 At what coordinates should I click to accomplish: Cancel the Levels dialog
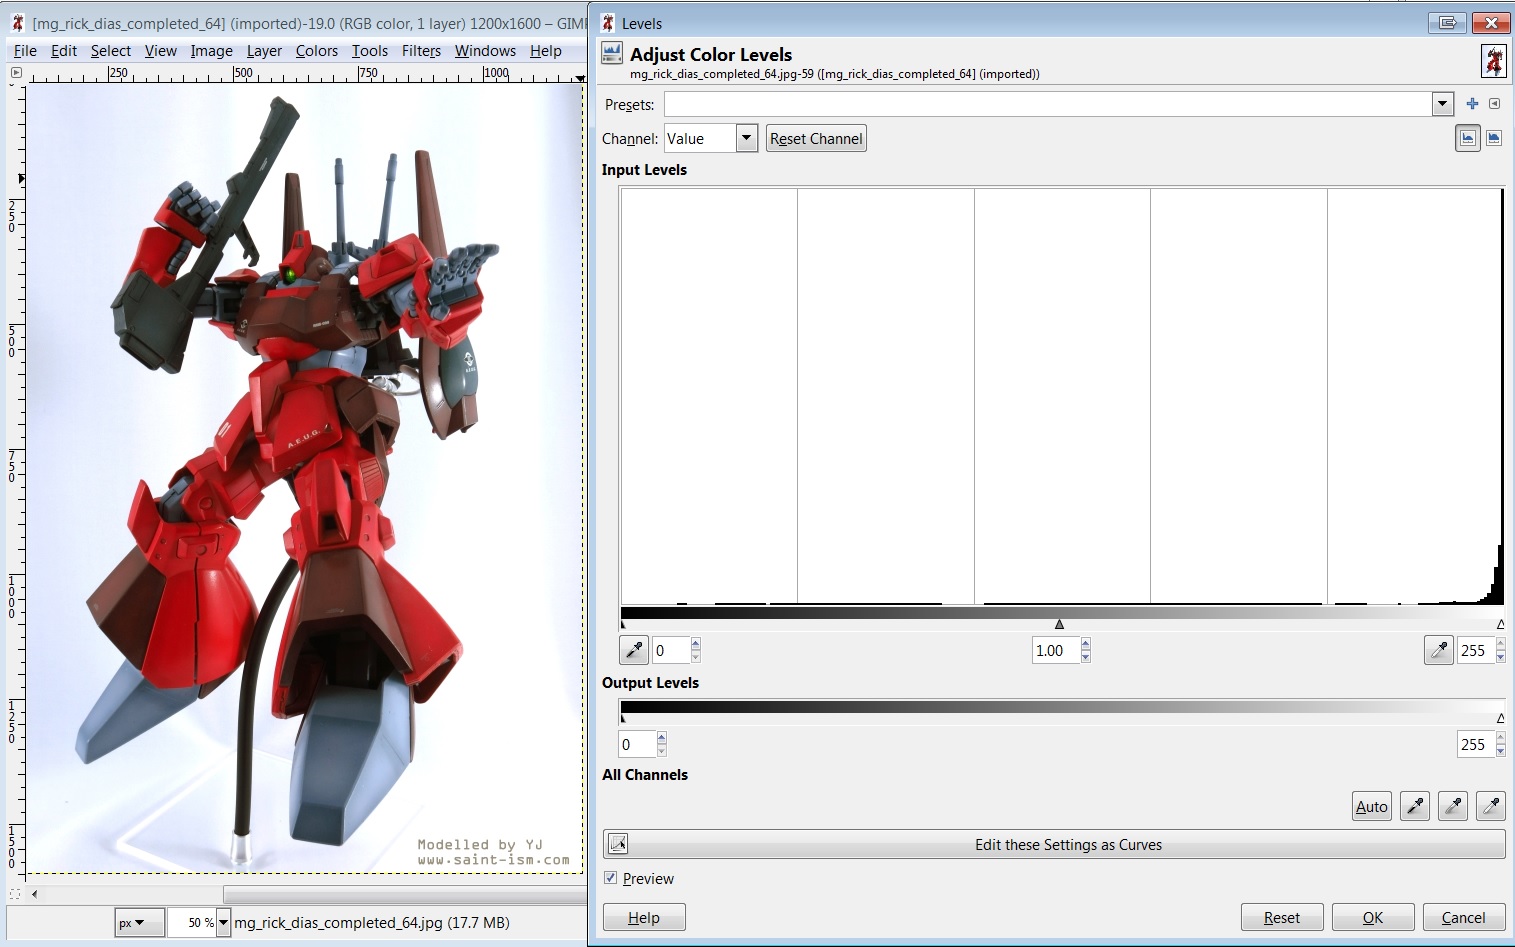coord(1464,917)
